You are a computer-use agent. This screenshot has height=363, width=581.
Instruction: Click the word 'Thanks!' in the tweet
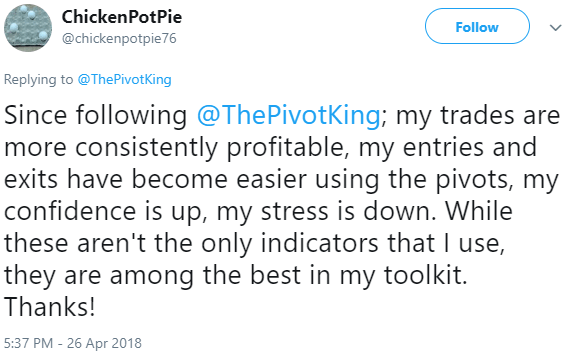click(50, 307)
